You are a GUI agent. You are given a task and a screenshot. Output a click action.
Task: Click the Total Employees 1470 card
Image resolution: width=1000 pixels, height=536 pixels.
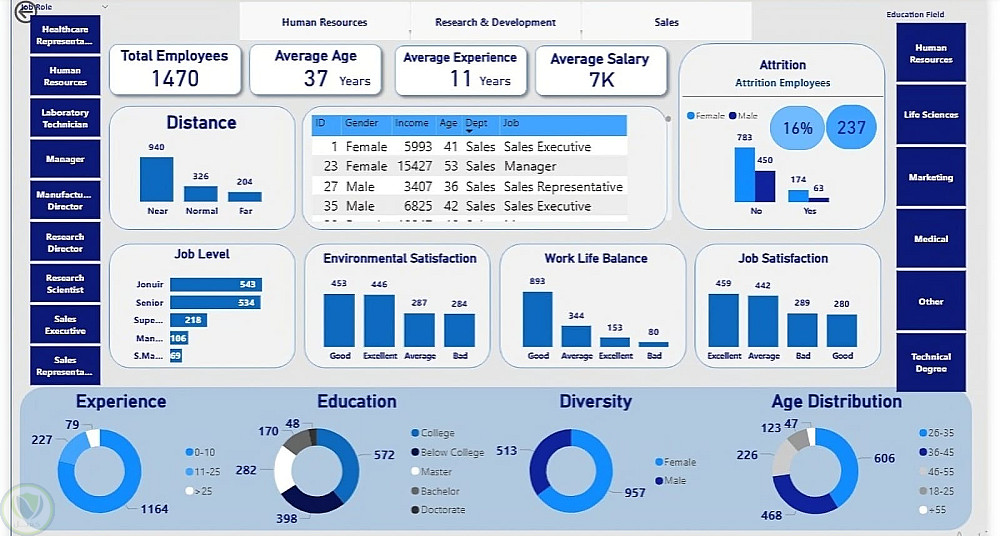175,70
